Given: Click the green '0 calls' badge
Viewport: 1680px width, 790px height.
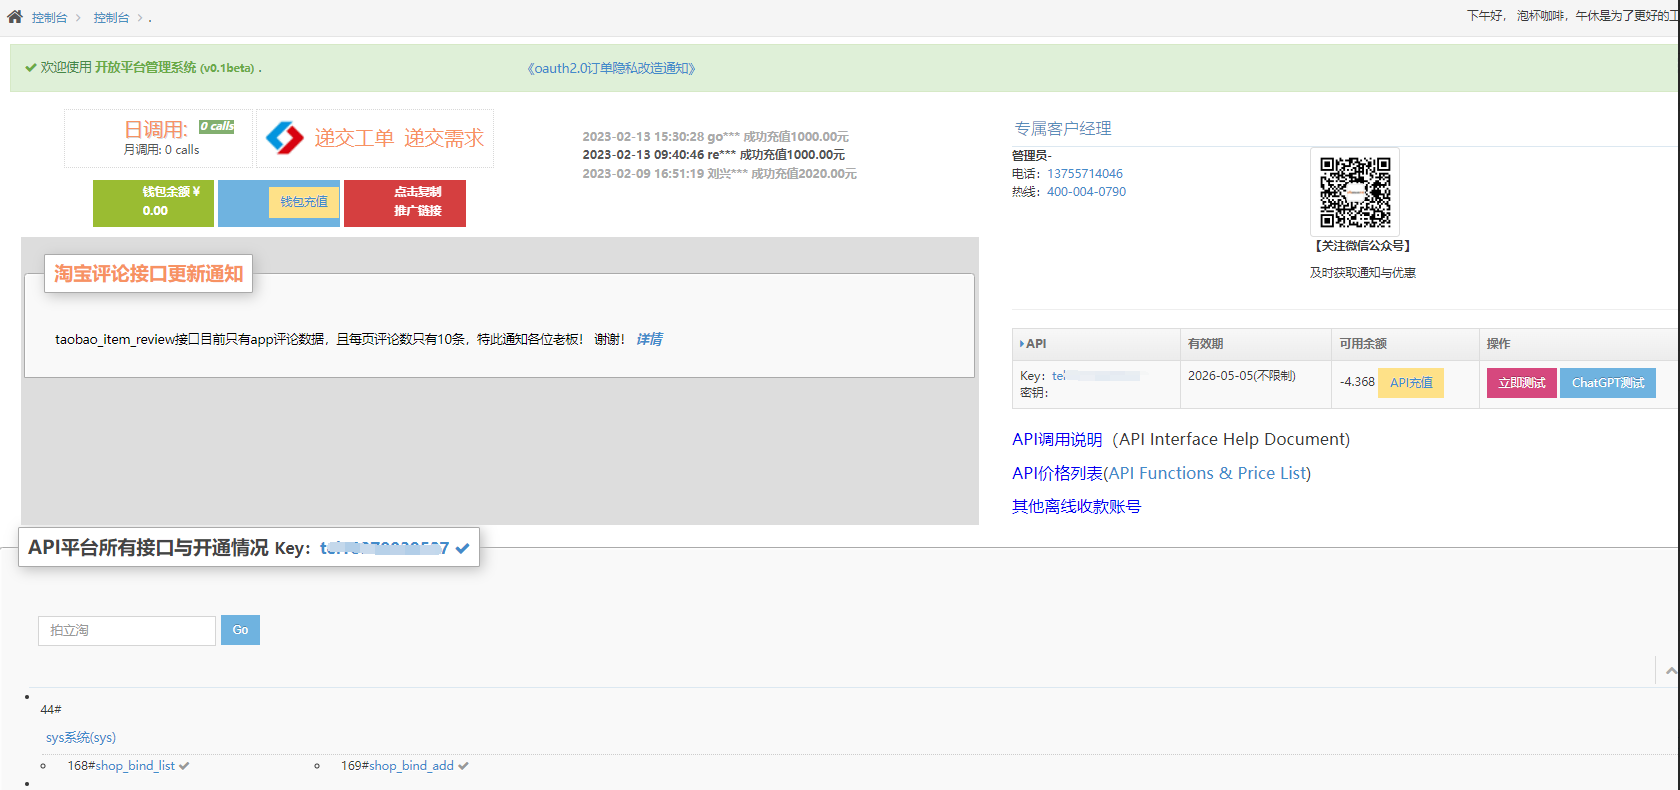Looking at the screenshot, I should 216,127.
